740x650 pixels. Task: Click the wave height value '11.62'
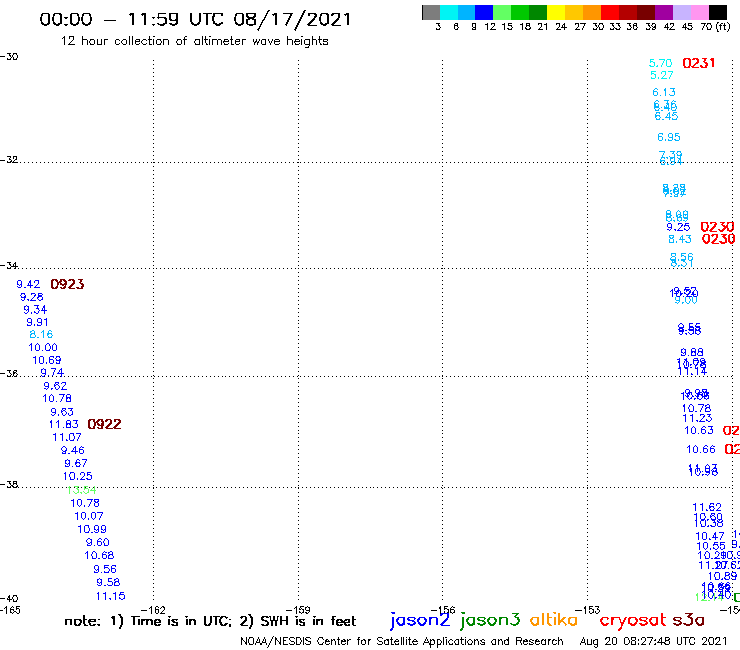point(707,507)
